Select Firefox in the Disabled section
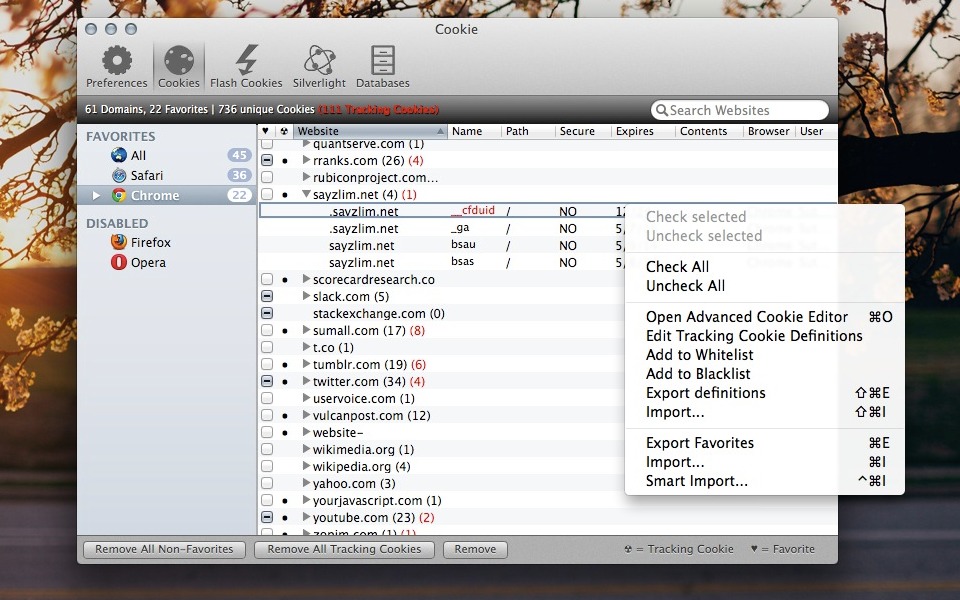The width and height of the screenshot is (960, 600). [x=150, y=242]
